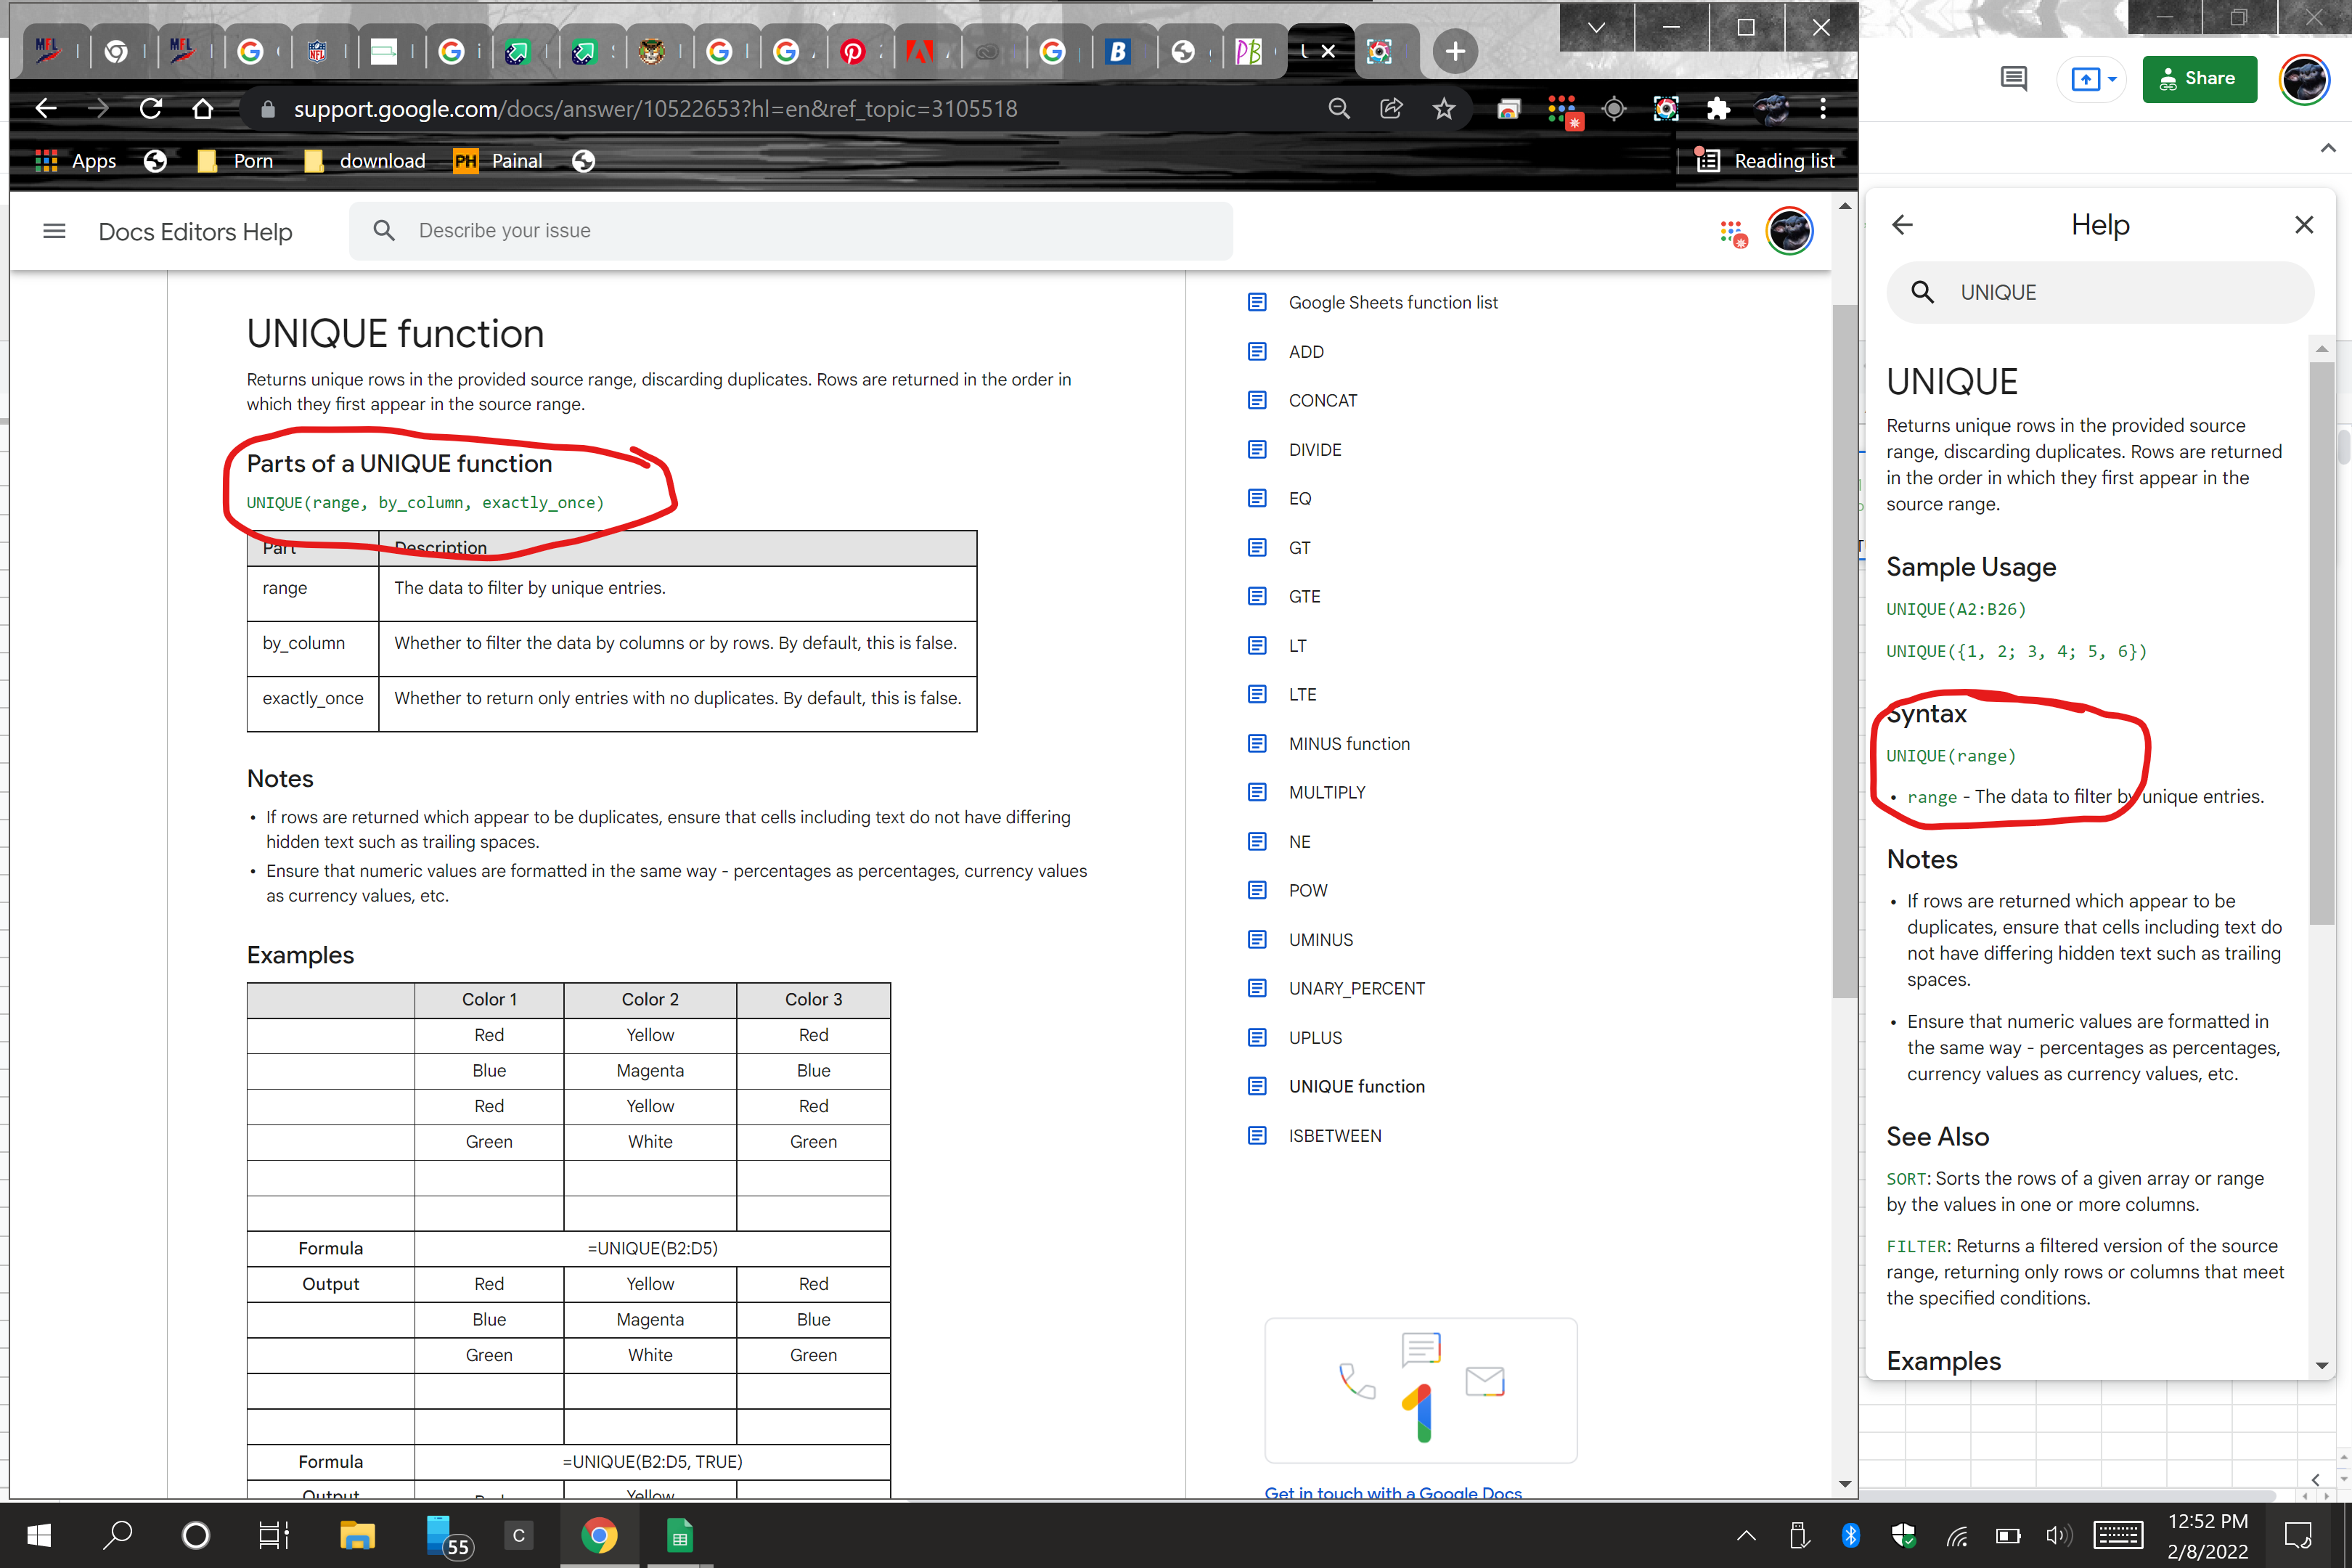The width and height of the screenshot is (2352, 1568).
Task: Open the download bookmarks folder
Action: [365, 161]
